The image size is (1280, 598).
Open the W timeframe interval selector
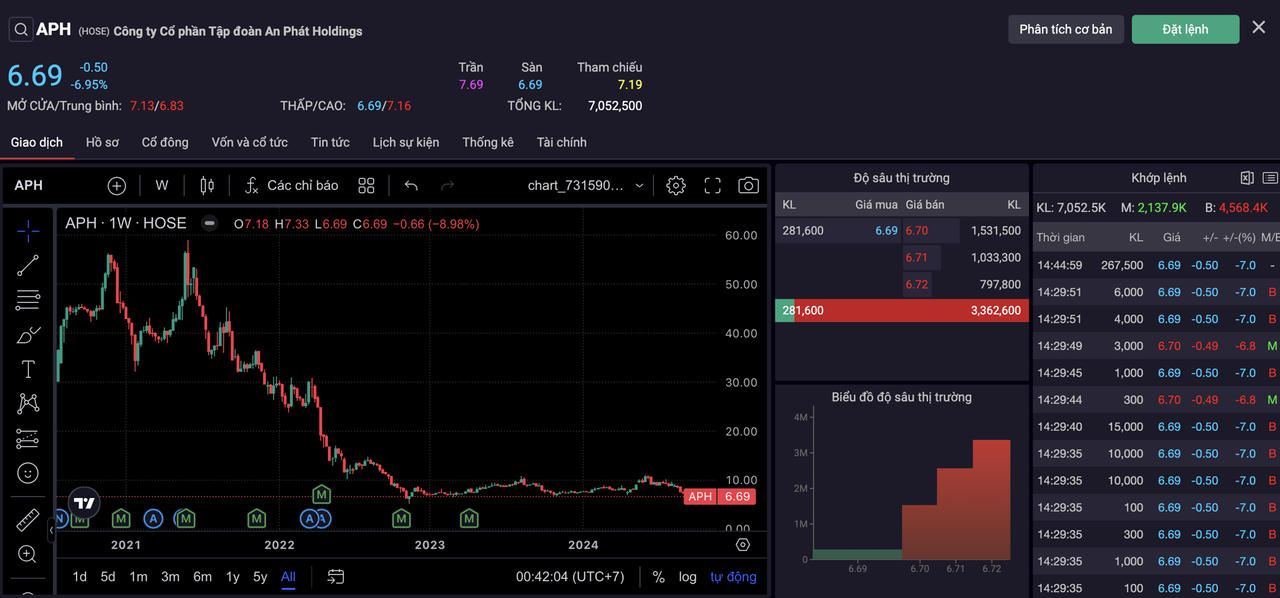(162, 185)
